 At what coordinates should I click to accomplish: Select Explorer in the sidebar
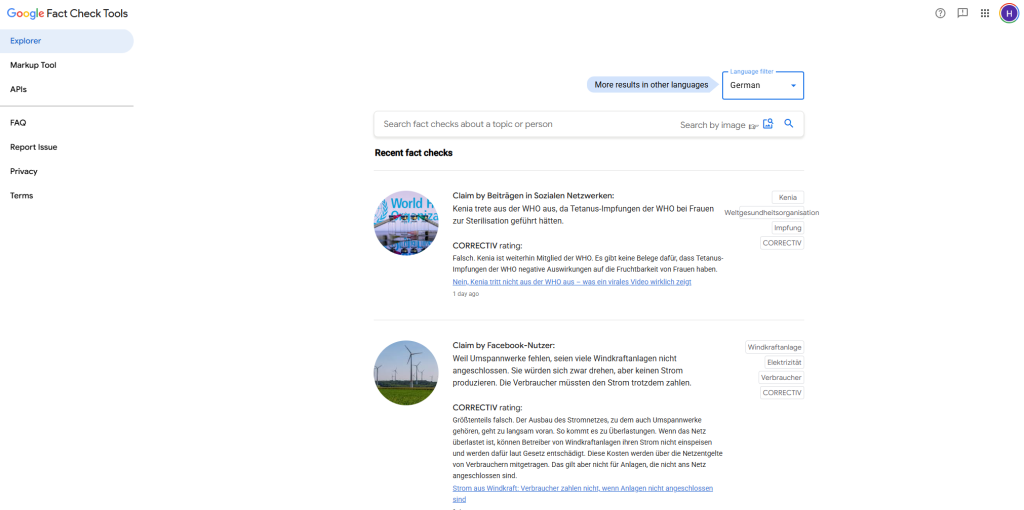point(26,41)
